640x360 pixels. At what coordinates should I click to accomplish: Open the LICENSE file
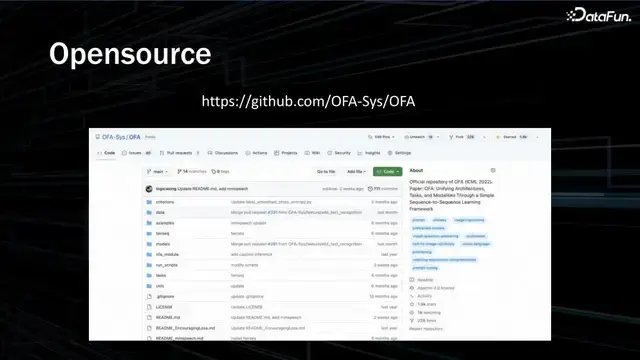coord(164,307)
